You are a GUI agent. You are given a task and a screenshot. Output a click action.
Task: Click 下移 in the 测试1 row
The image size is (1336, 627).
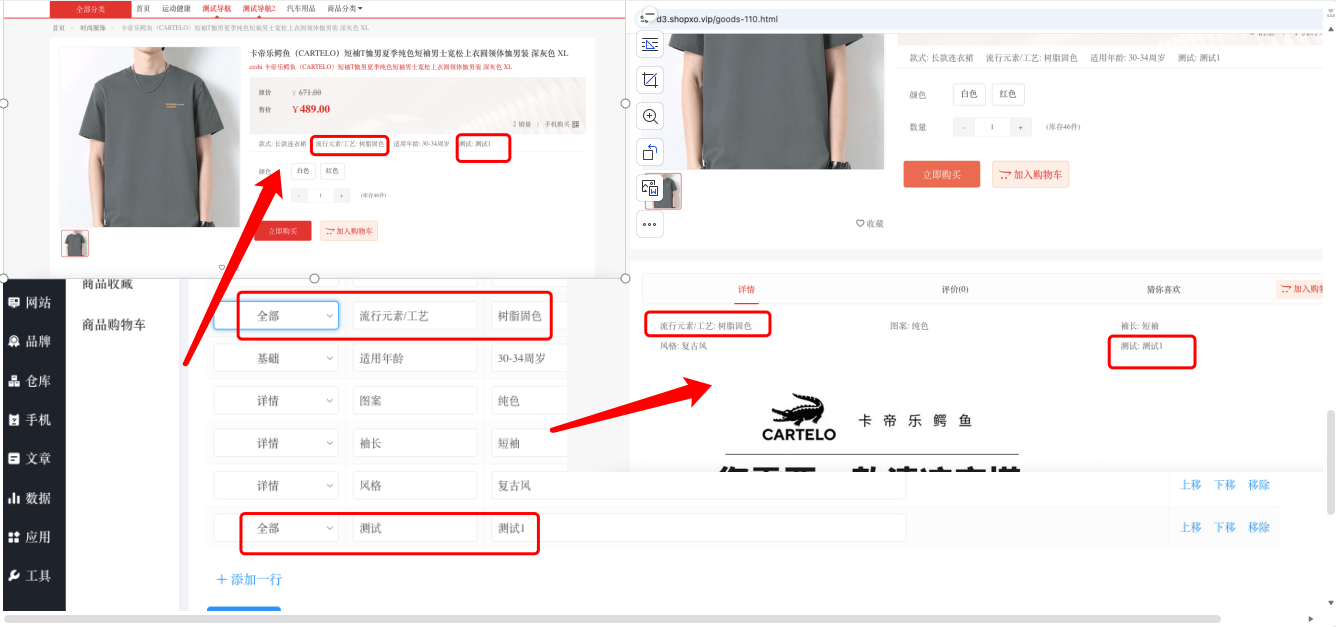pos(1225,527)
